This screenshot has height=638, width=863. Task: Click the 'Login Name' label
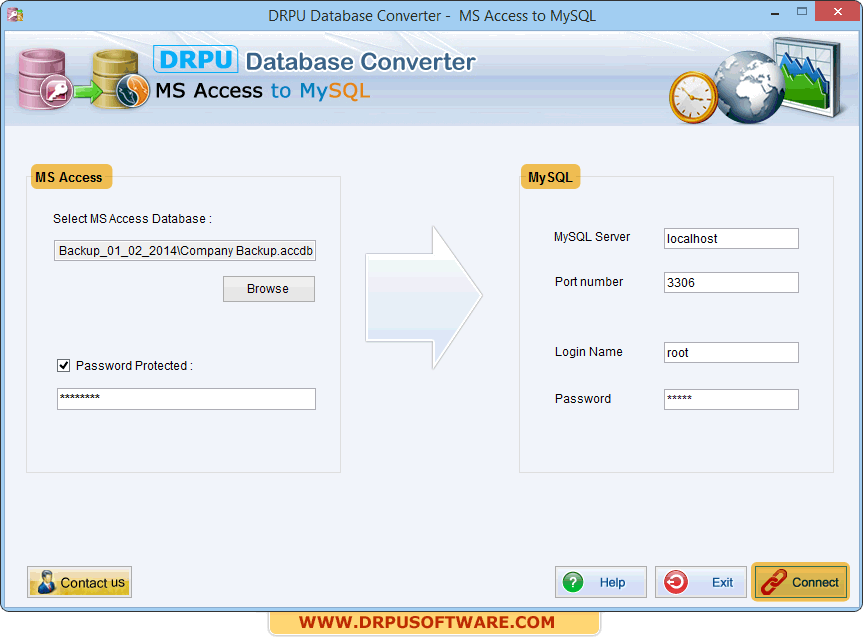(588, 351)
